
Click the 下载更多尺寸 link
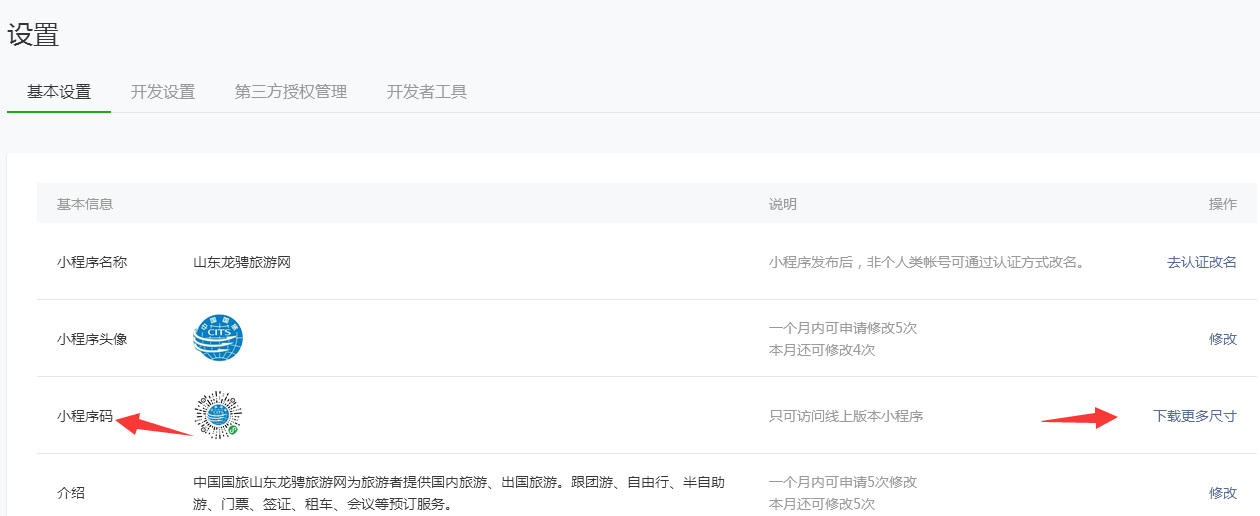(x=1194, y=416)
